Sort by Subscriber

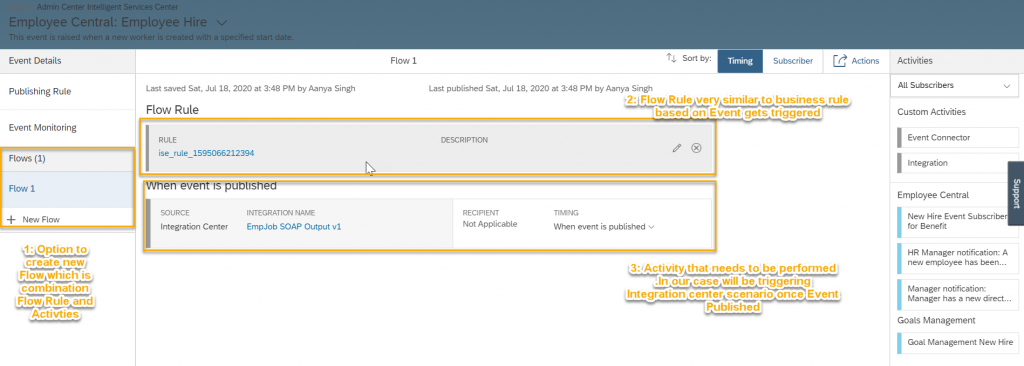793,61
